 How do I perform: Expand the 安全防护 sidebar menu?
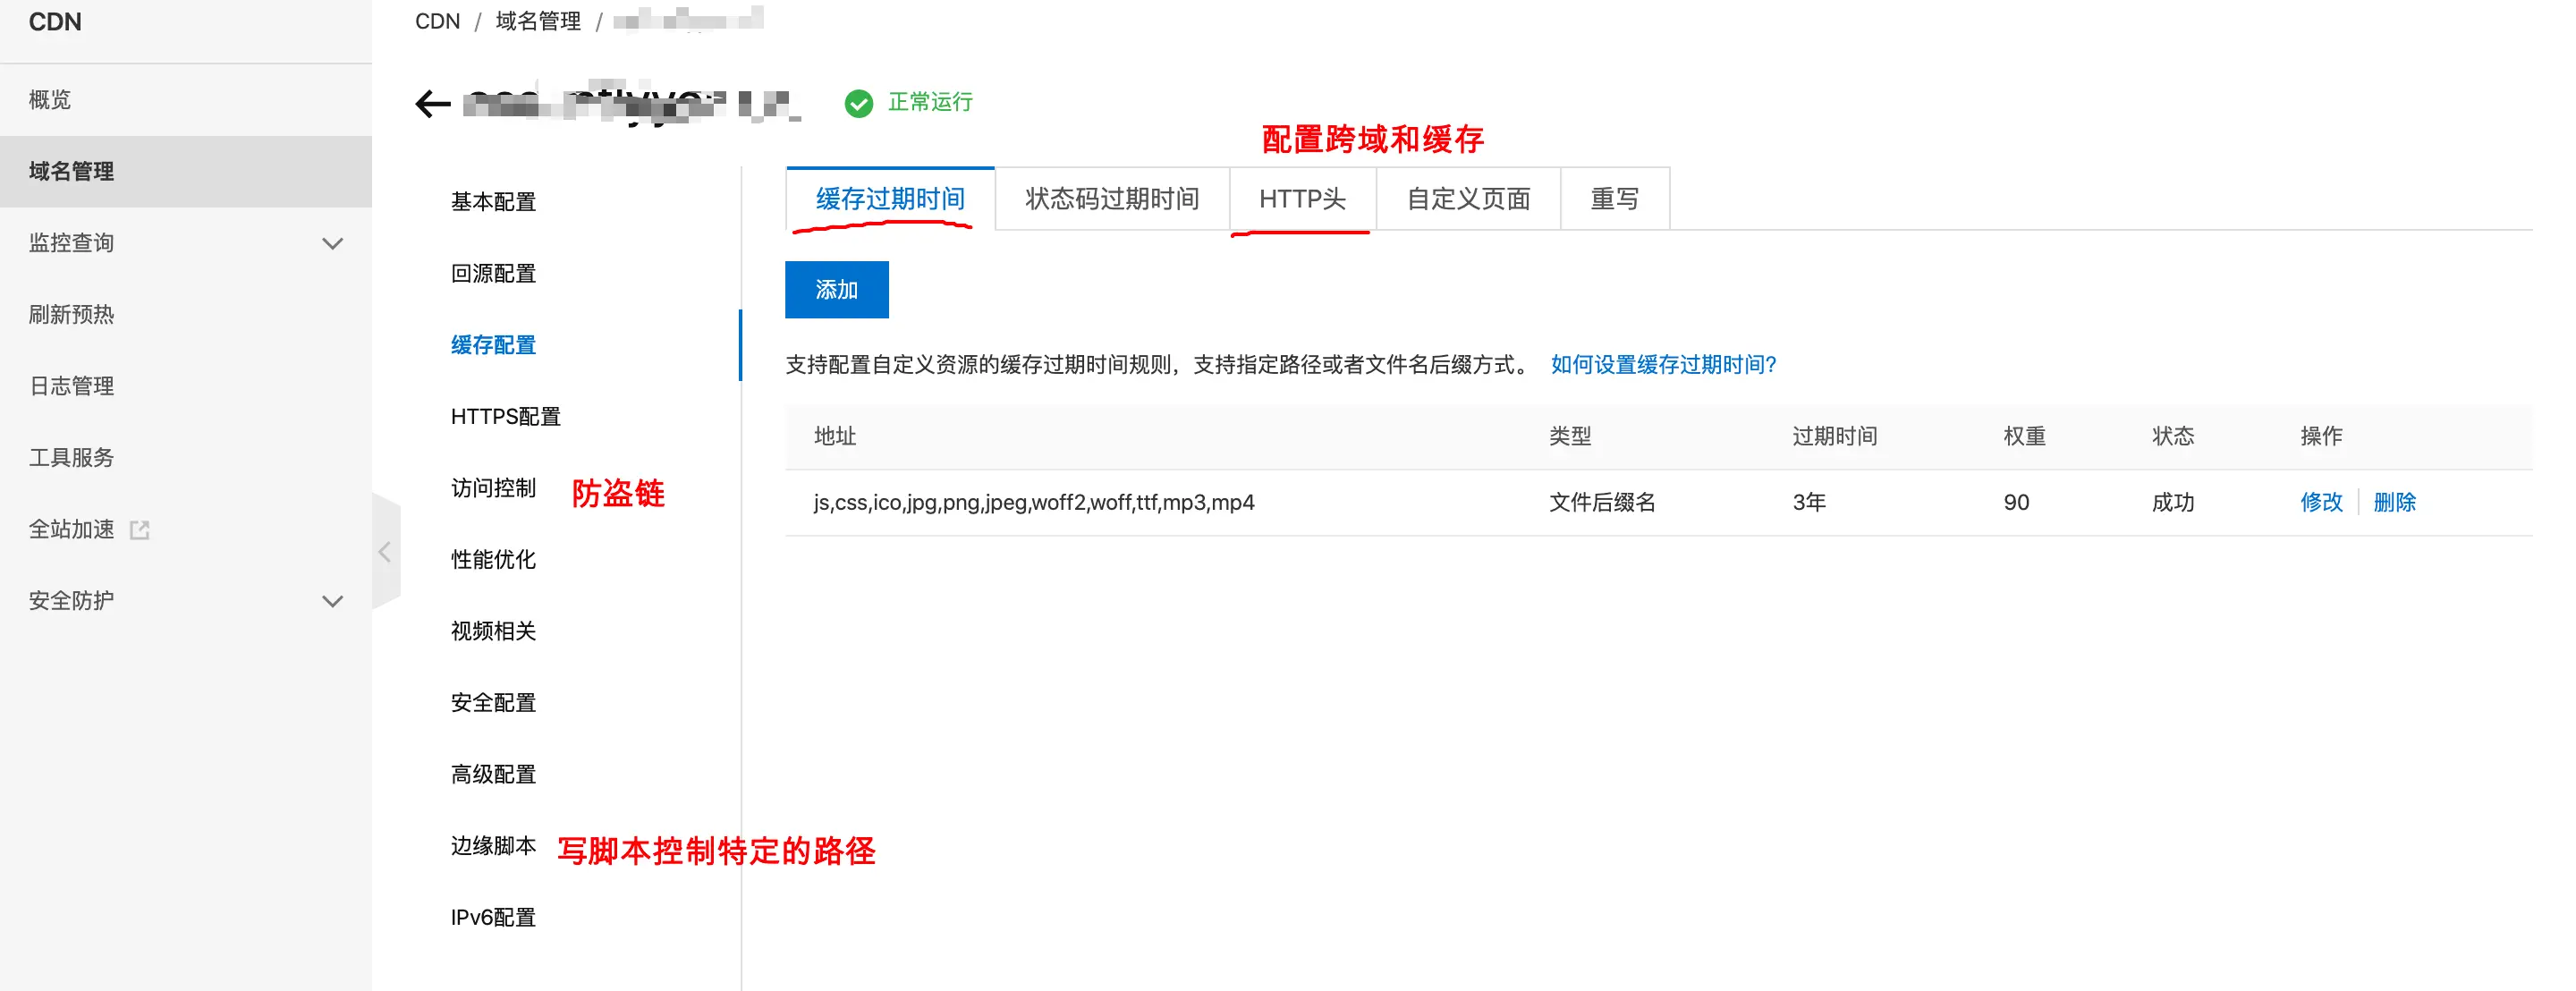pos(332,601)
